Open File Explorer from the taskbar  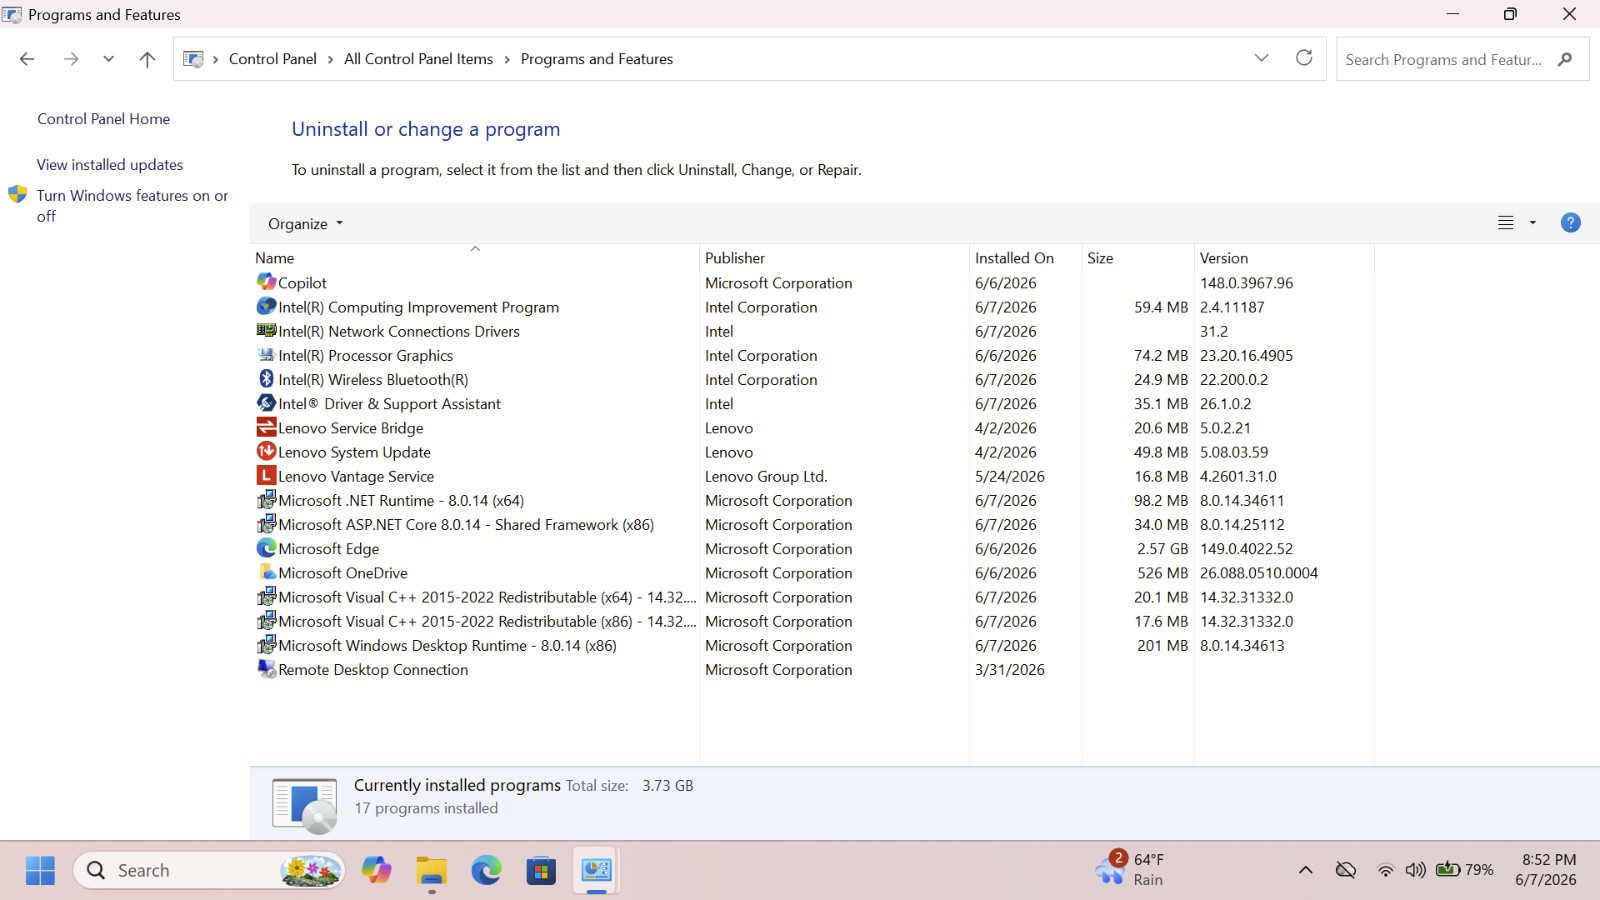[x=432, y=870]
